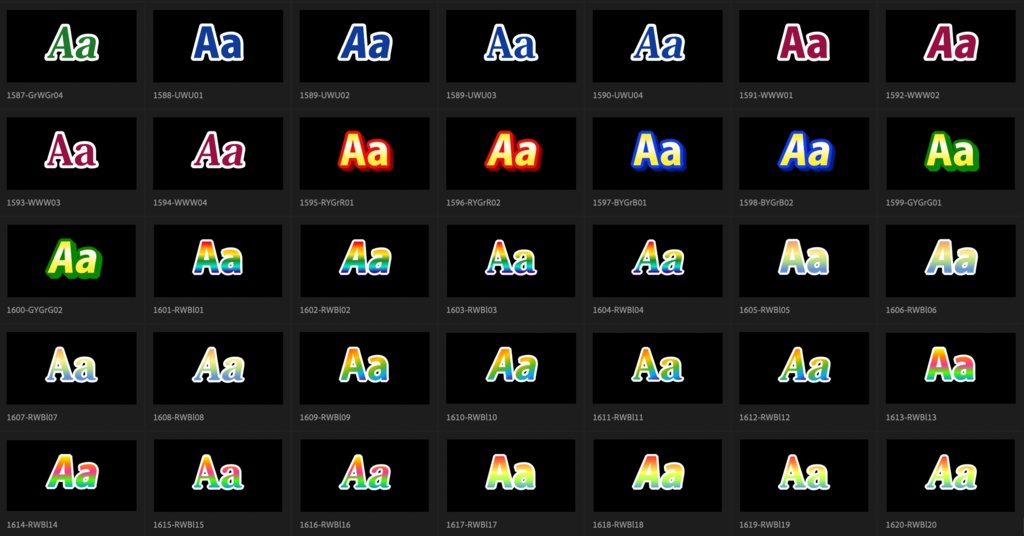This screenshot has width=1024, height=536.
Task: Pick the 1607-RWBl07 pastel preset thumbnail
Action: 72,368
